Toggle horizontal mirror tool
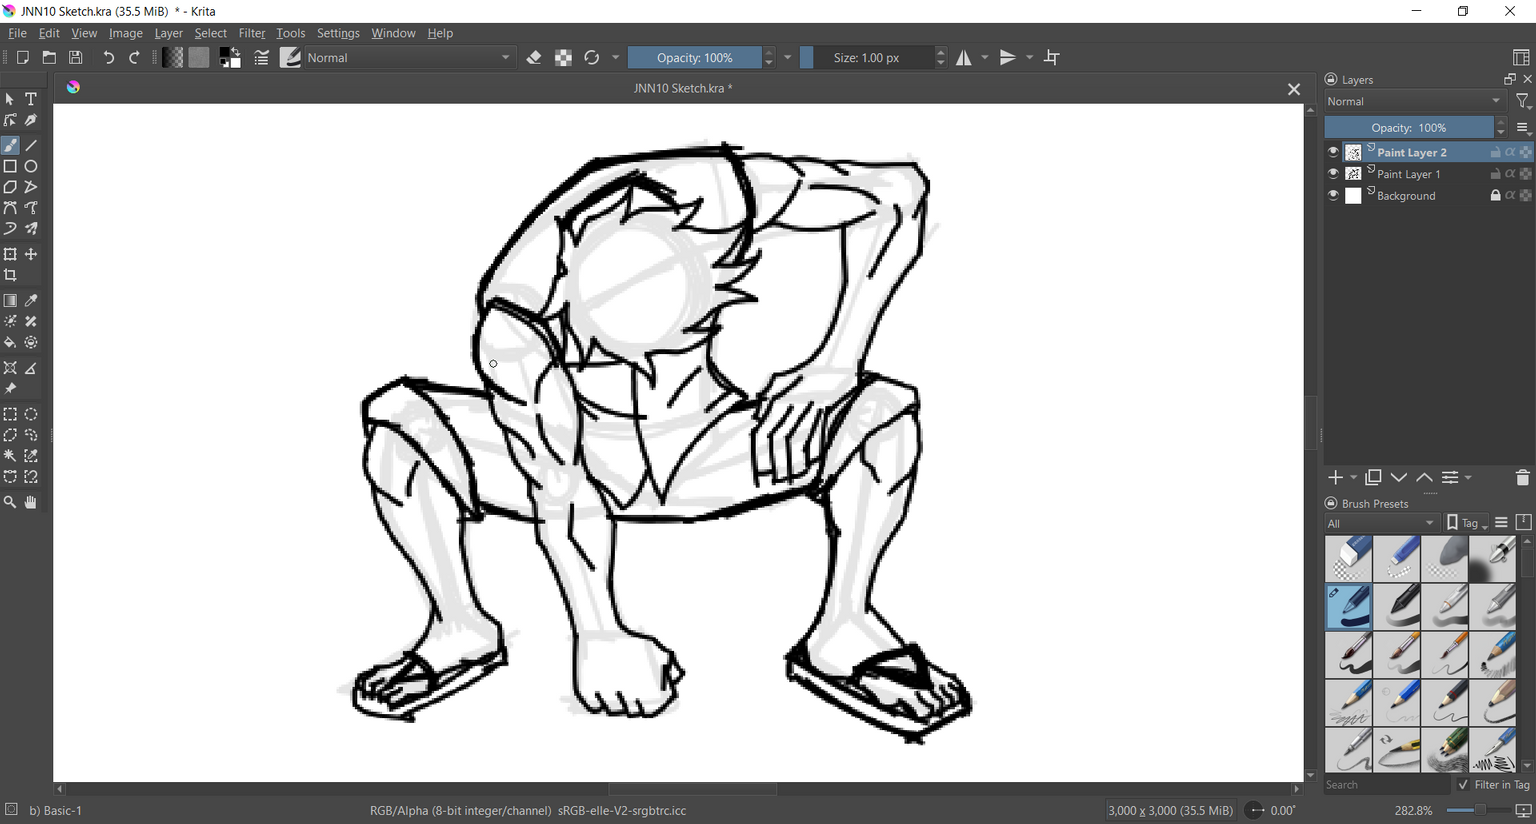The width and height of the screenshot is (1536, 824). [964, 58]
